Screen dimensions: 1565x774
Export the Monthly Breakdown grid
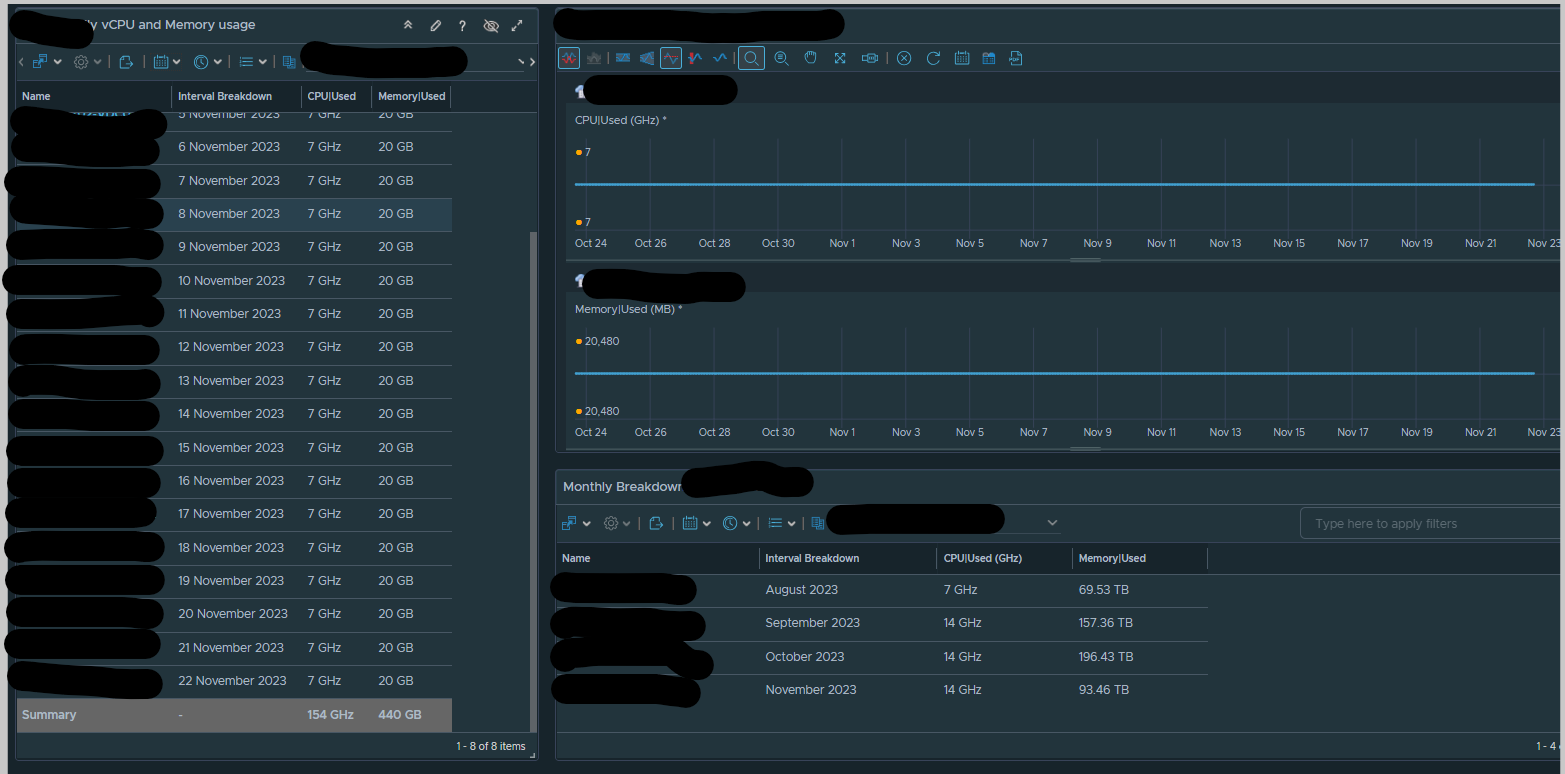[x=657, y=522]
